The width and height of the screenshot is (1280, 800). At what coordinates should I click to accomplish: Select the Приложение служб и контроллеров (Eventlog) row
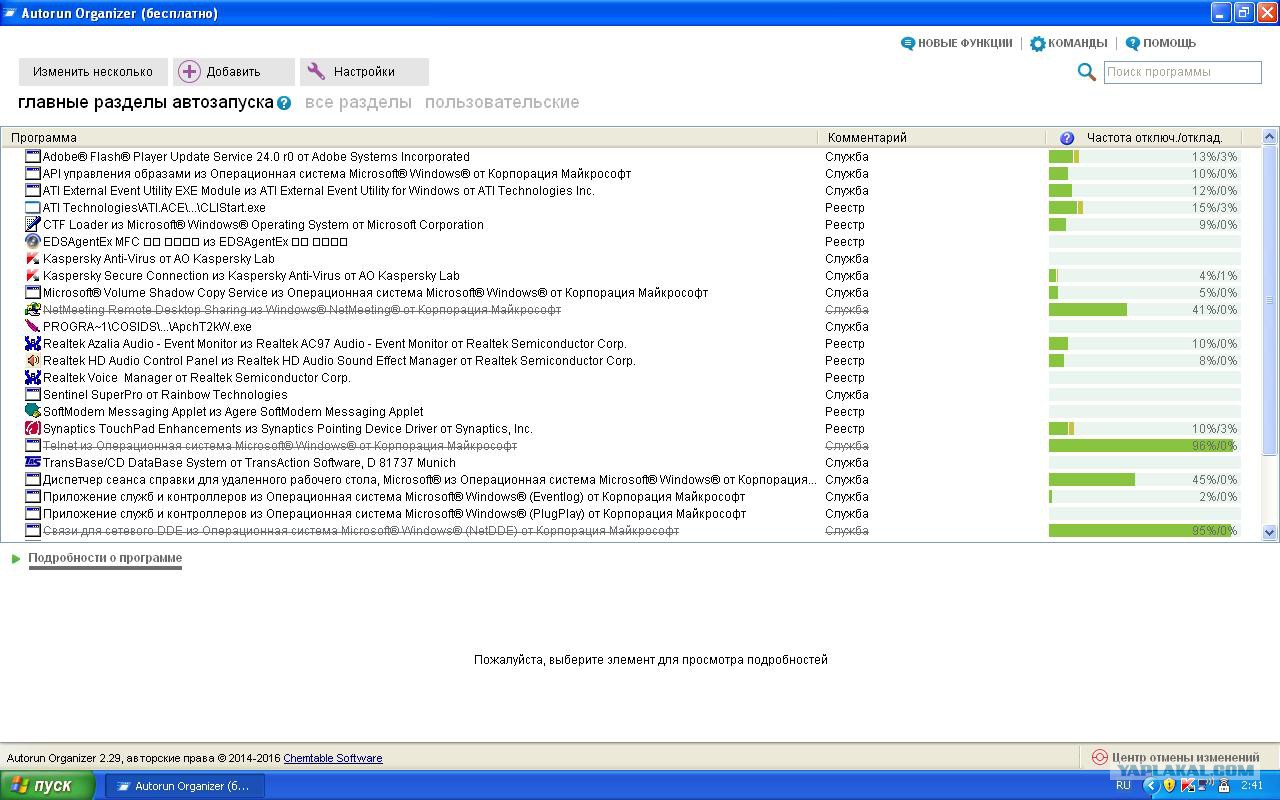coord(632,497)
